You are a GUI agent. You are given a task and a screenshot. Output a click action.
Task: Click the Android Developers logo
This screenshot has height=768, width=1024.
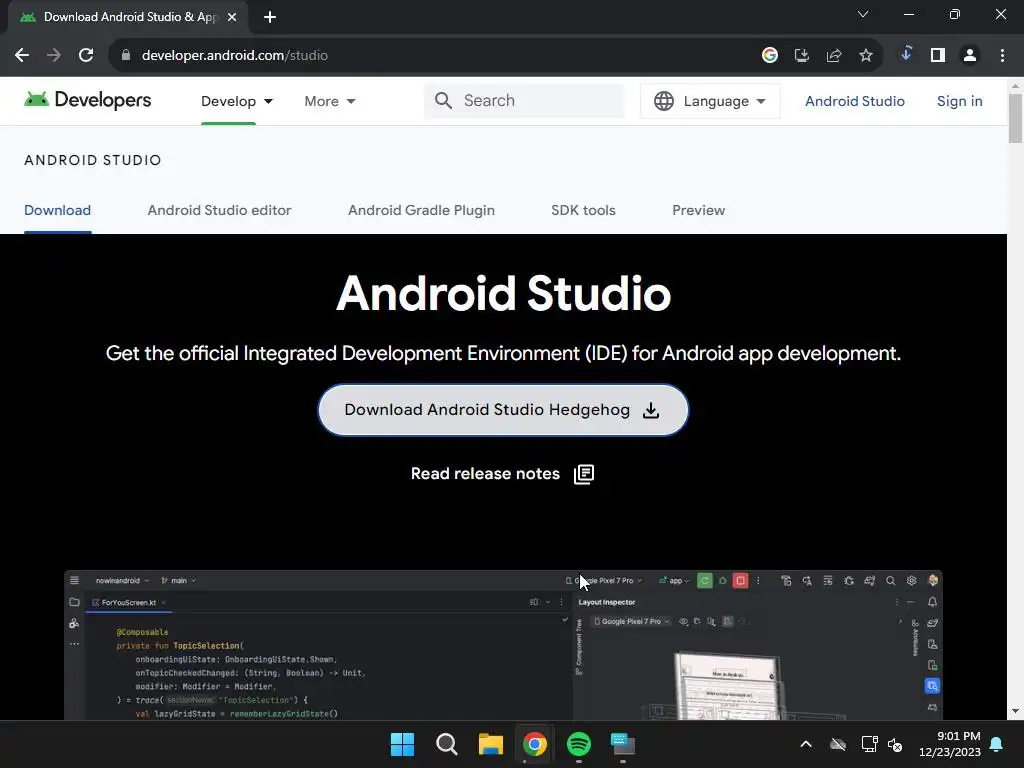[x=88, y=100]
